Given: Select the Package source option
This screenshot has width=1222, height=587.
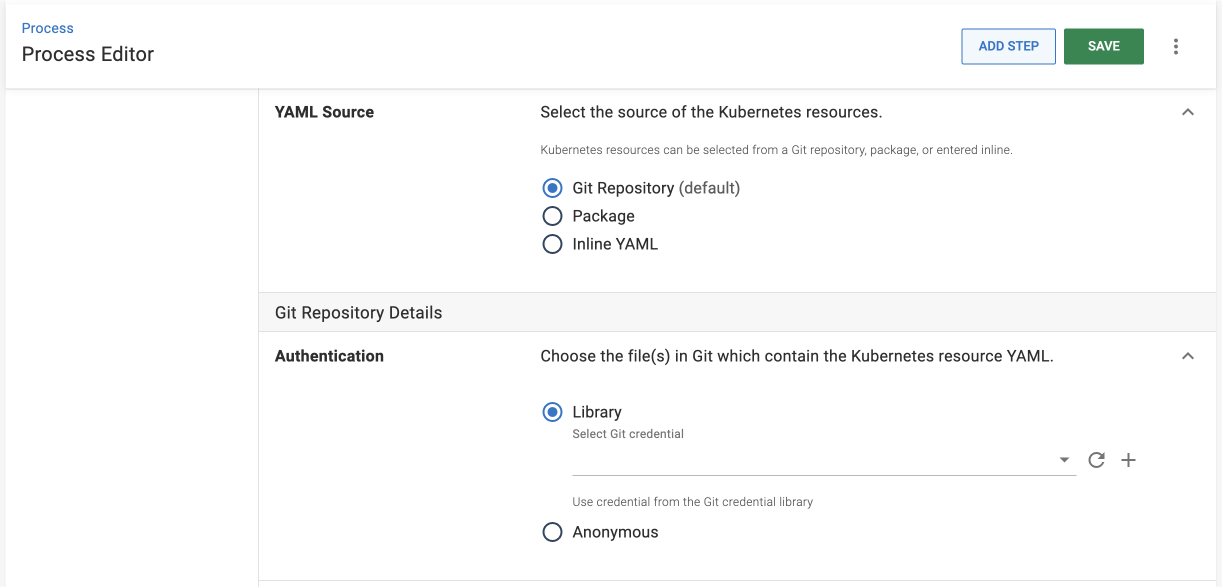Looking at the screenshot, I should [x=553, y=216].
